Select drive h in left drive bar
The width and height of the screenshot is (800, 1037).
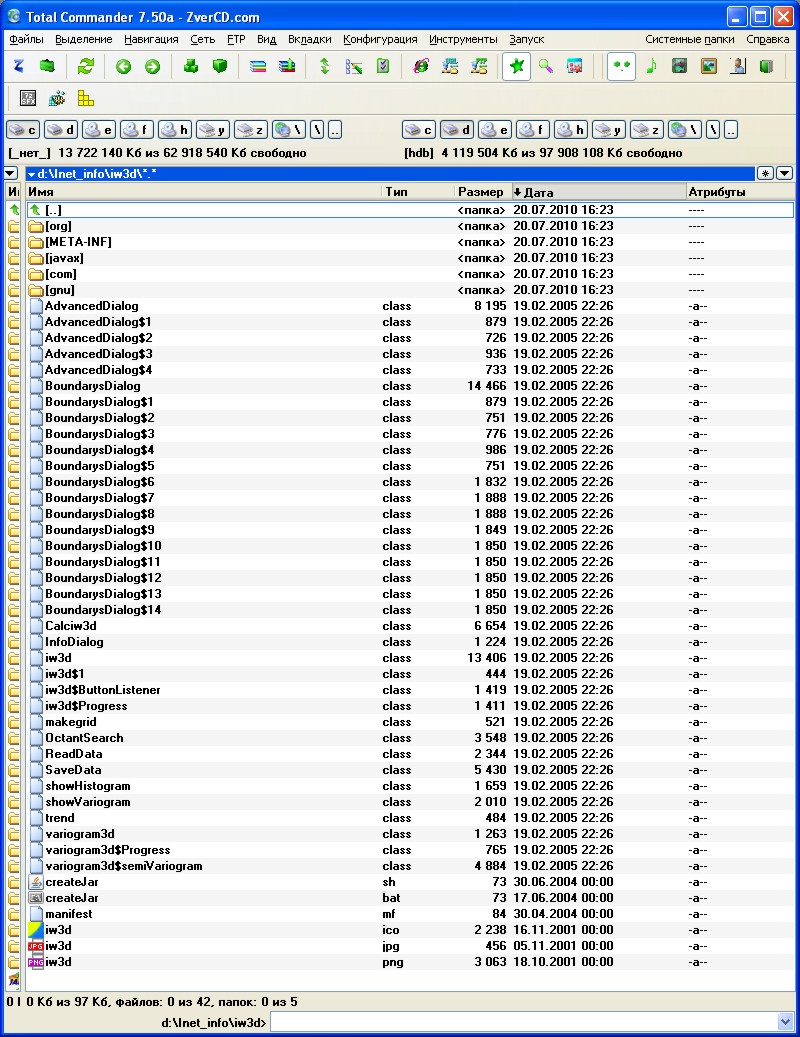tap(176, 130)
